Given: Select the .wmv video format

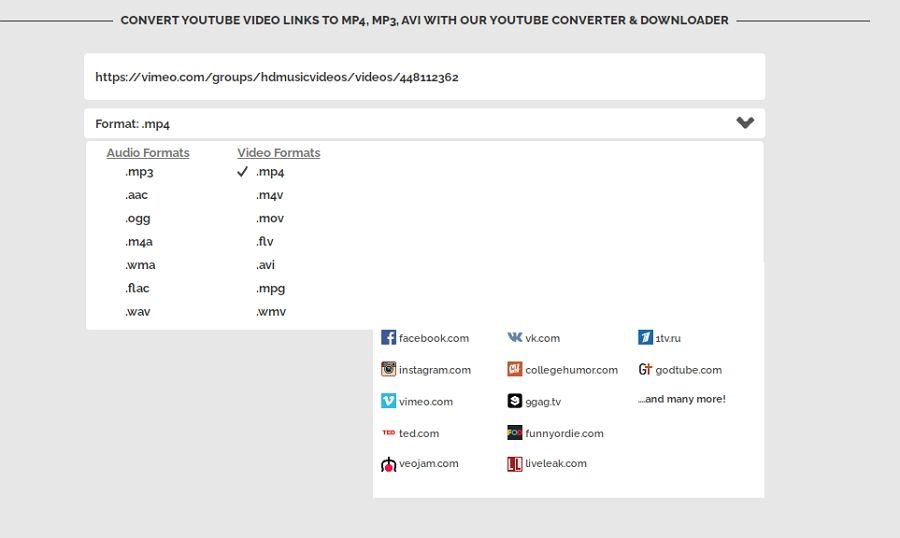Looking at the screenshot, I should pos(270,312).
